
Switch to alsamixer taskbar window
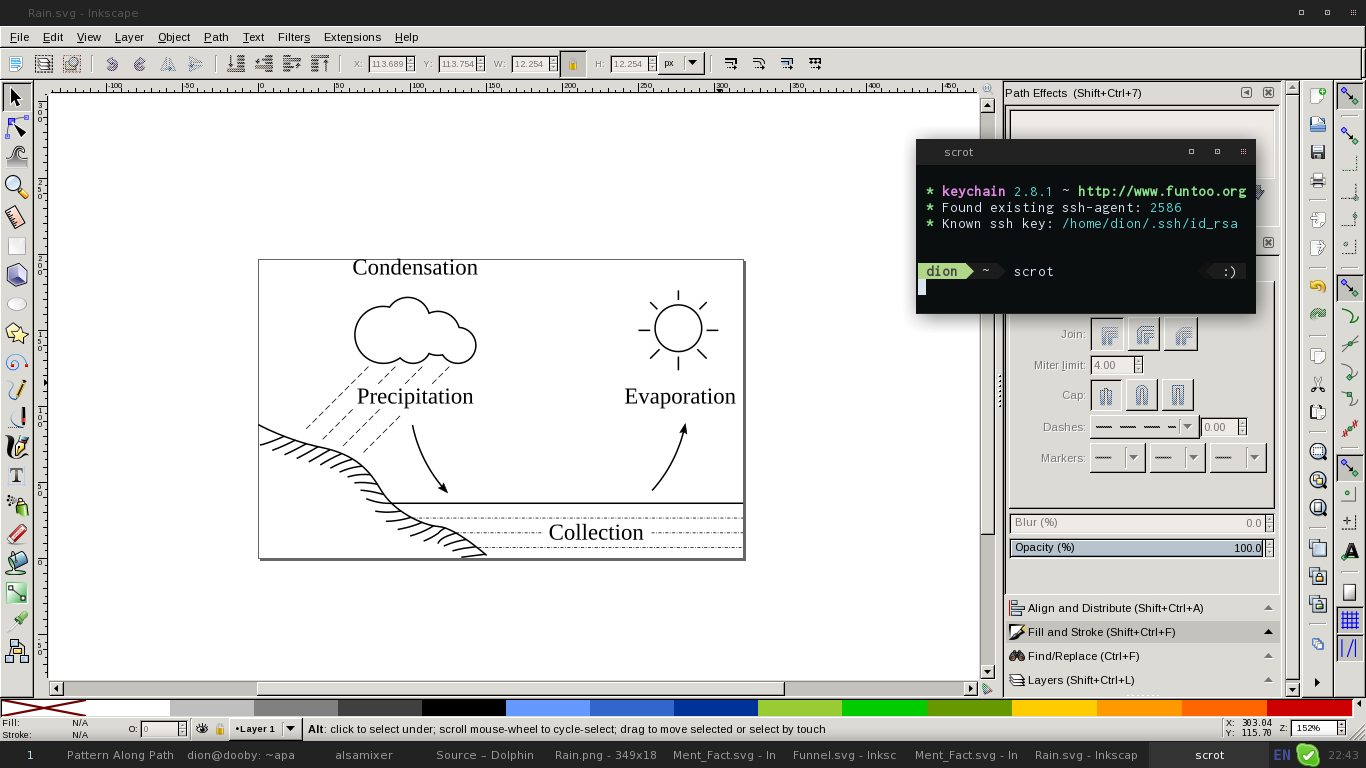364,755
